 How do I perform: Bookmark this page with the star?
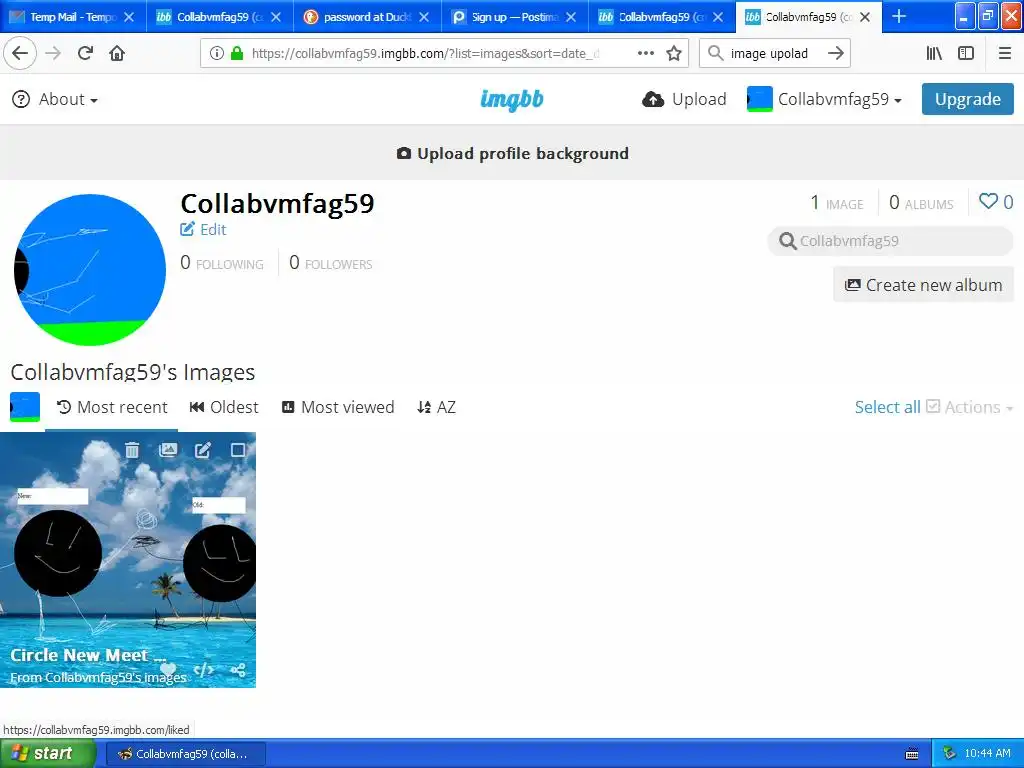pos(674,54)
